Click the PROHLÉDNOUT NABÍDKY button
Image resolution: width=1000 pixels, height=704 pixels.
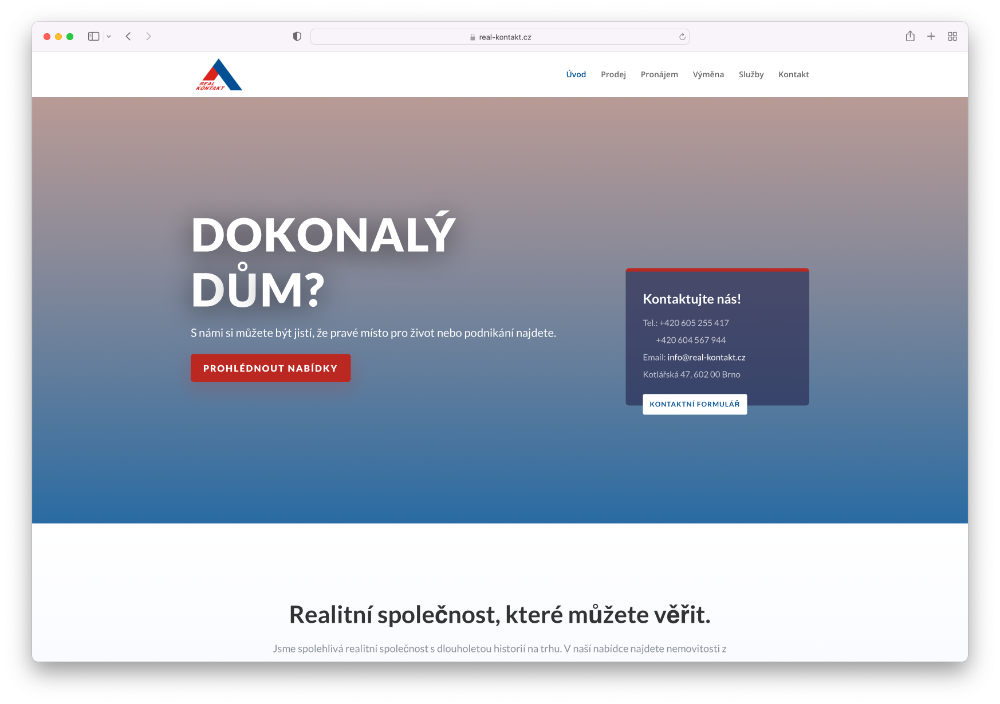[x=270, y=368]
